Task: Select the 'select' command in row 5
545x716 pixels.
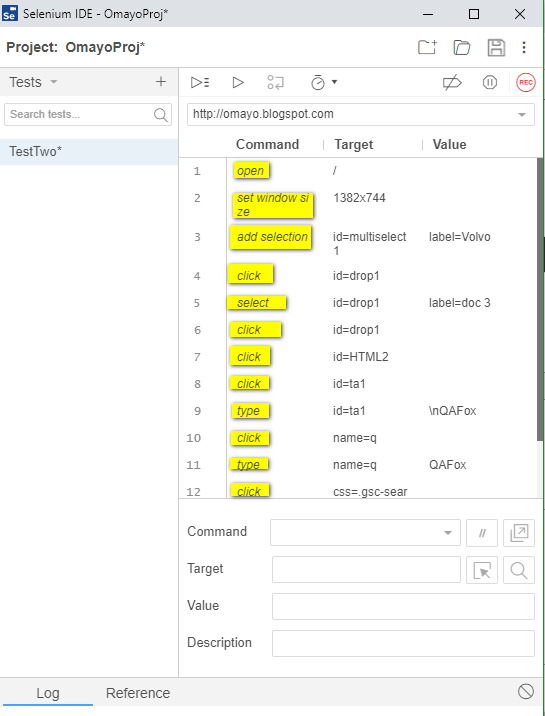Action: click(x=257, y=303)
